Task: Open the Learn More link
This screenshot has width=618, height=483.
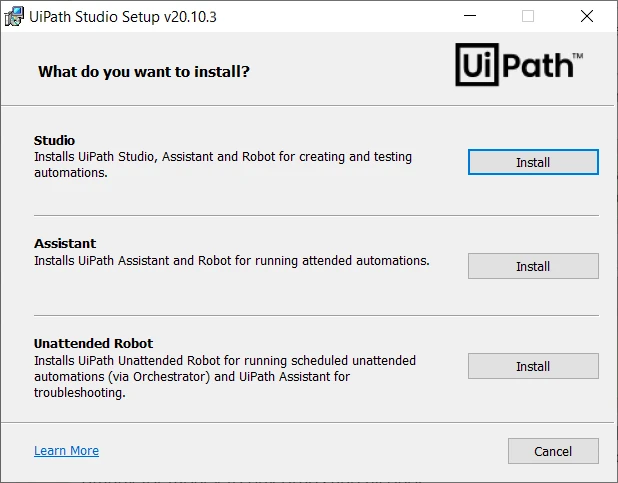Action: (66, 451)
